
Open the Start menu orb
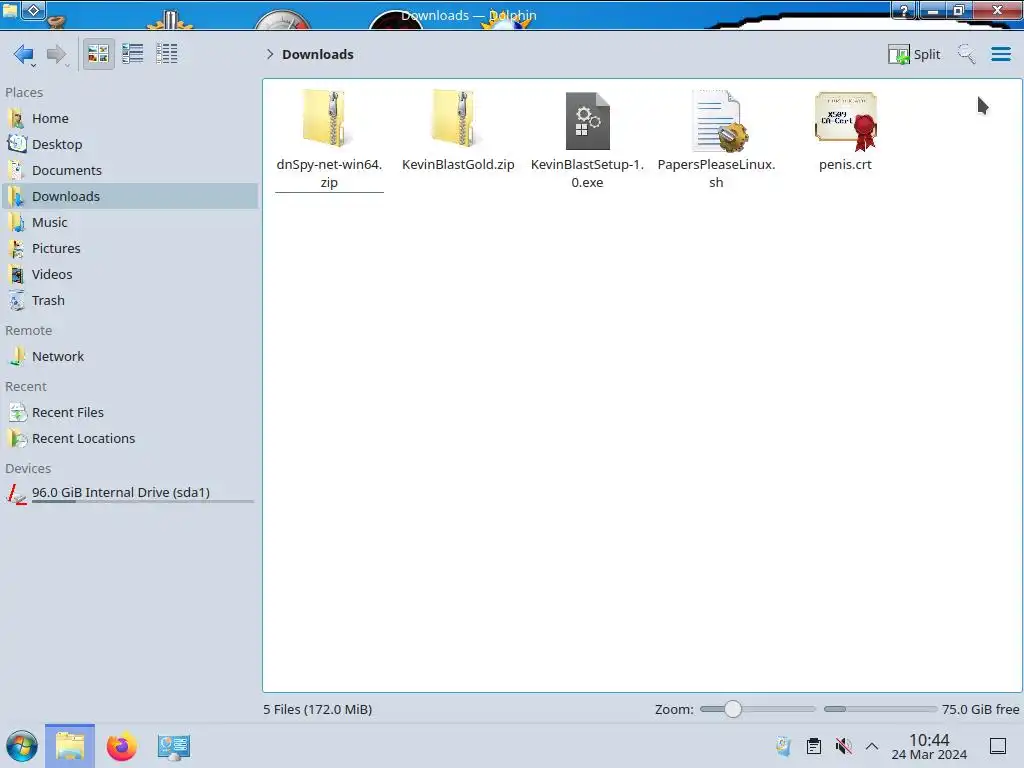pos(22,746)
